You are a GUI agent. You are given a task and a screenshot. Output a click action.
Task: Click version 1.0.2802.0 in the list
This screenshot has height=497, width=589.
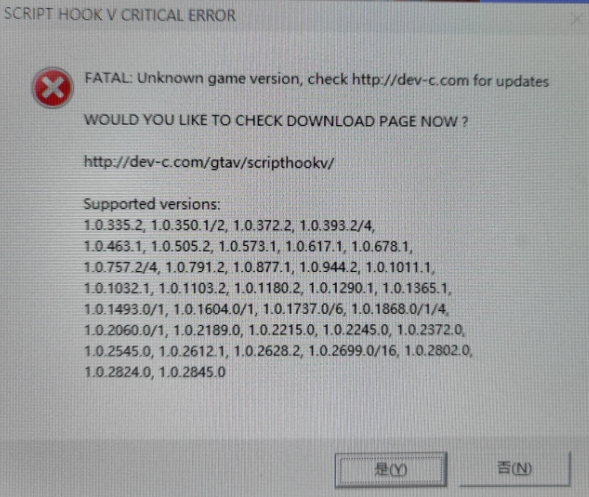tap(438, 350)
